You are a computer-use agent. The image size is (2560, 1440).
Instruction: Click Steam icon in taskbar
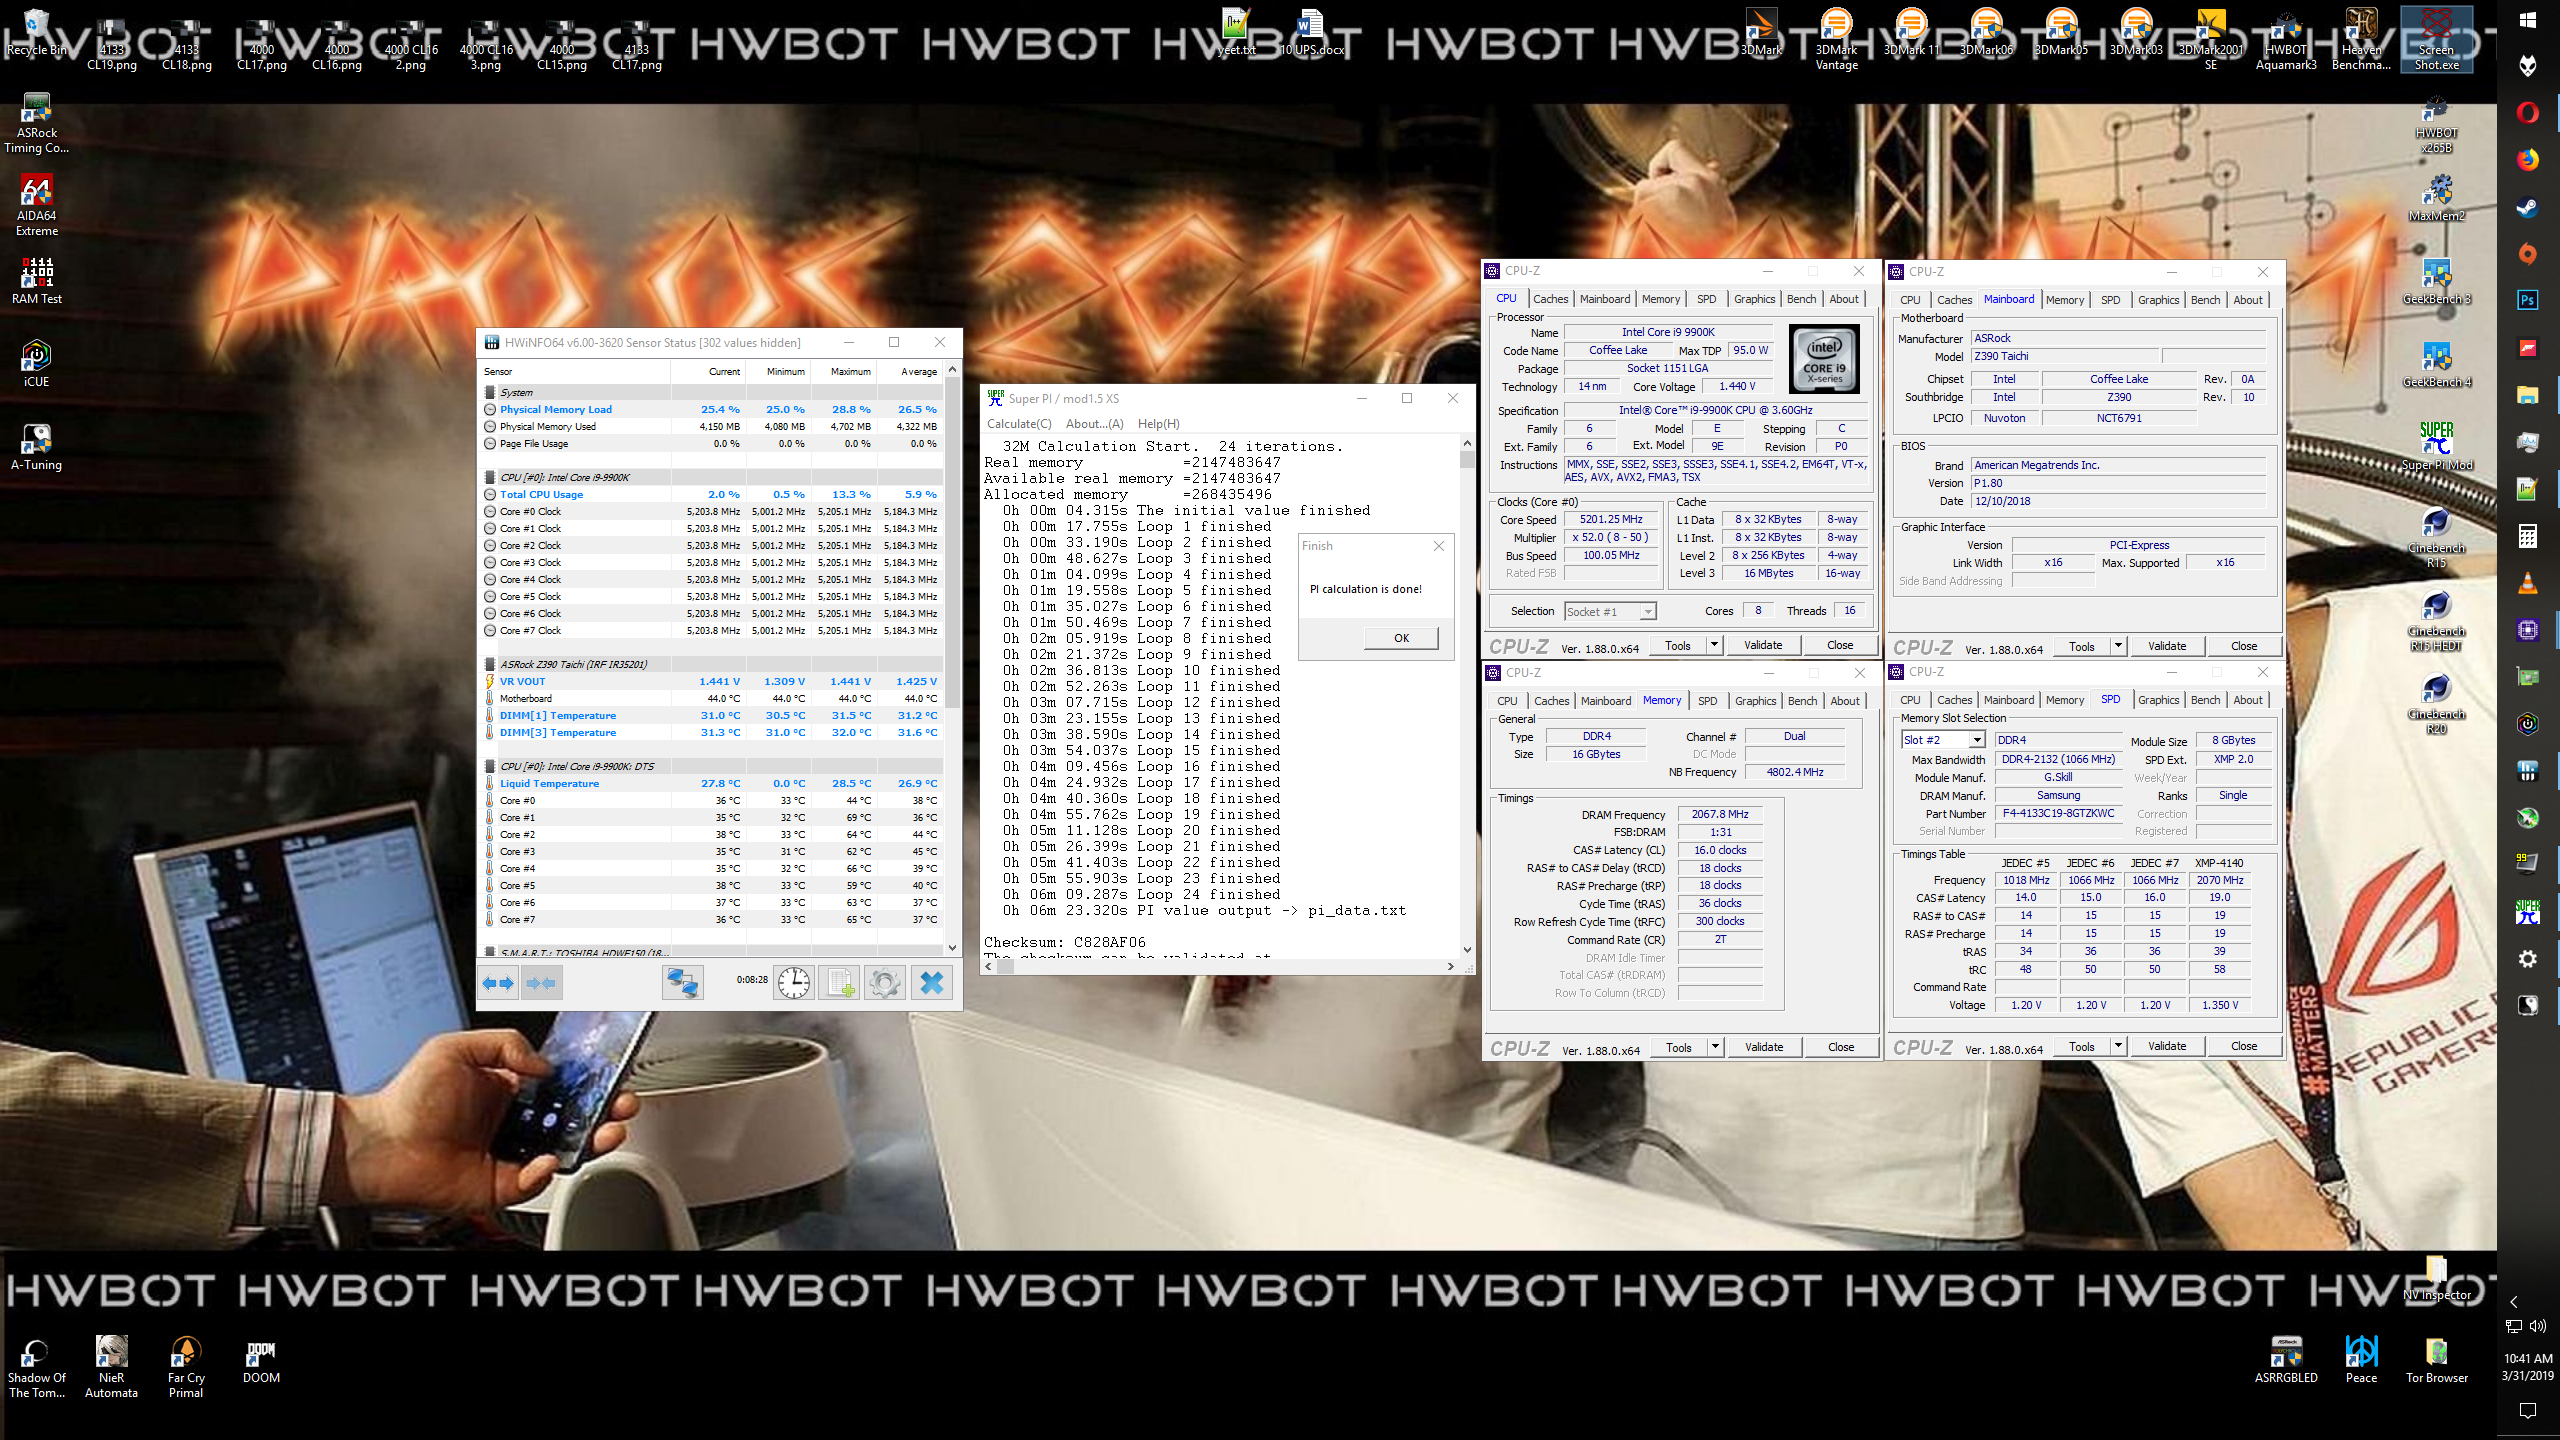[x=2528, y=207]
